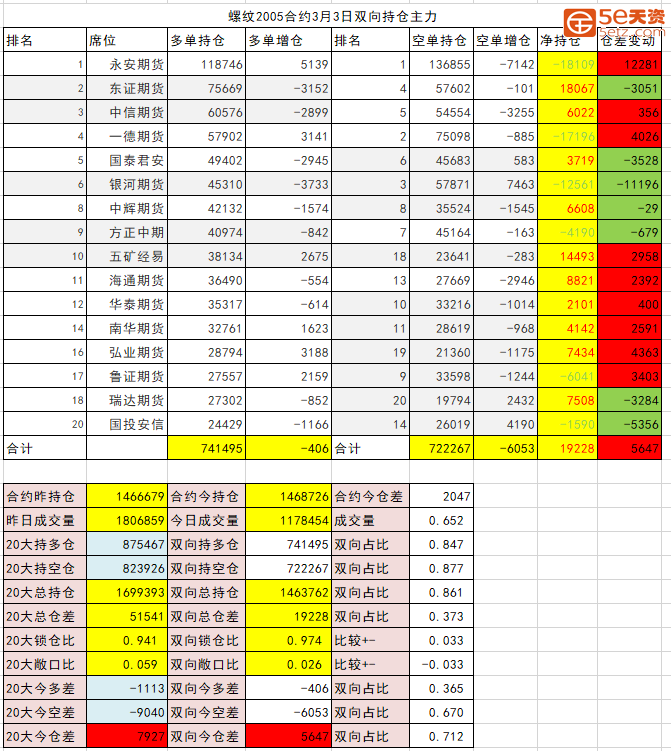Select 合约今仓差 value 2047
This screenshot has height=751, width=671.
(x=441, y=496)
